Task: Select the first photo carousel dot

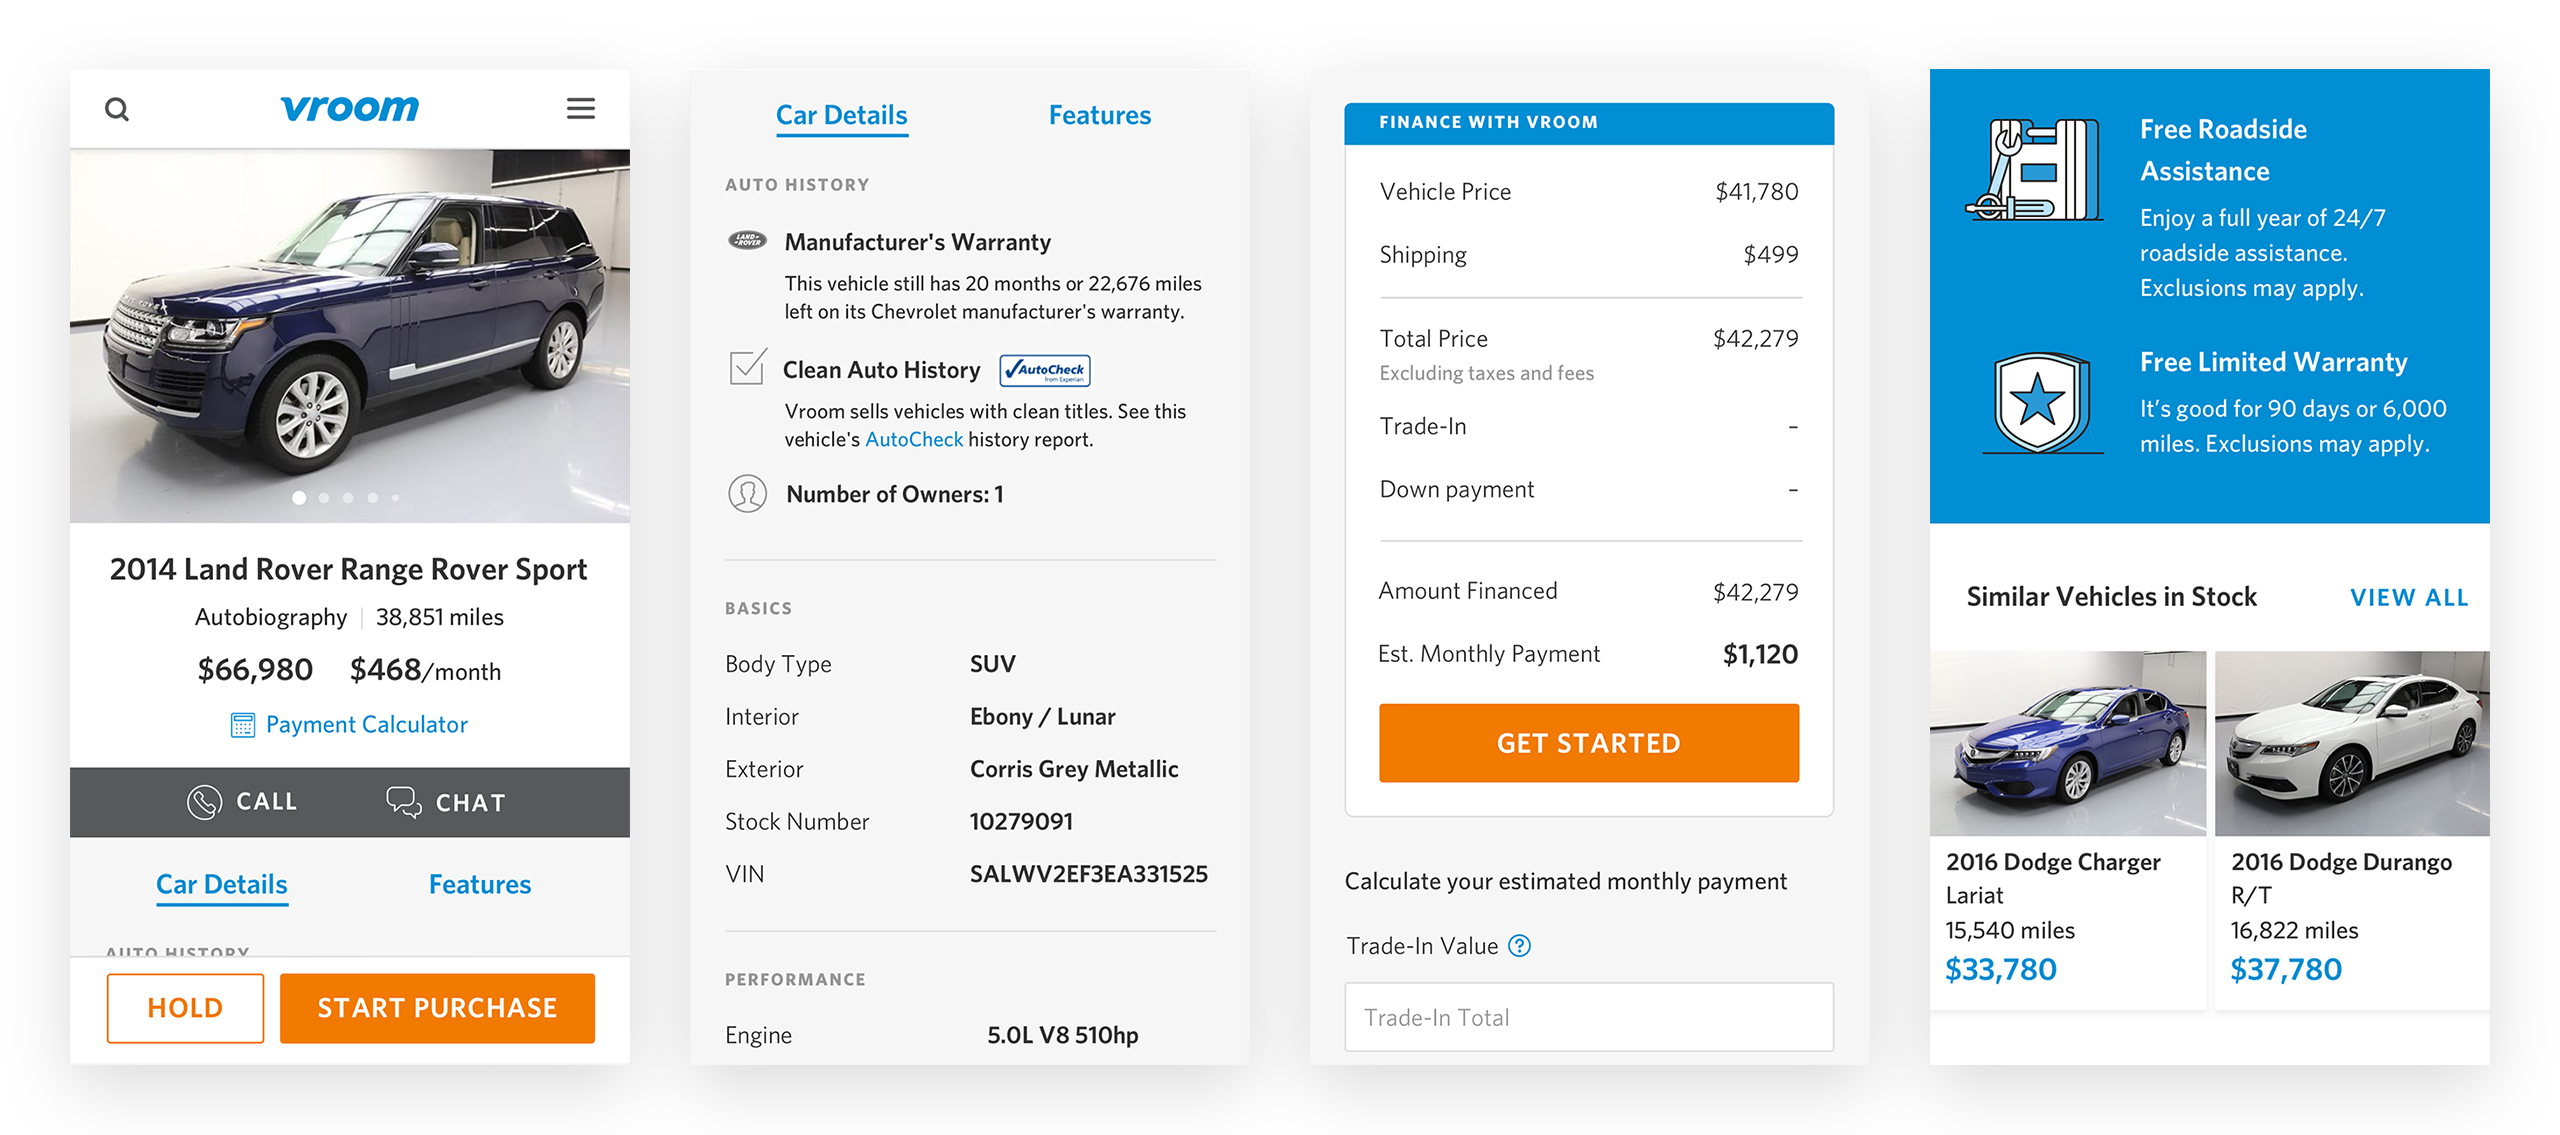Action: (299, 497)
